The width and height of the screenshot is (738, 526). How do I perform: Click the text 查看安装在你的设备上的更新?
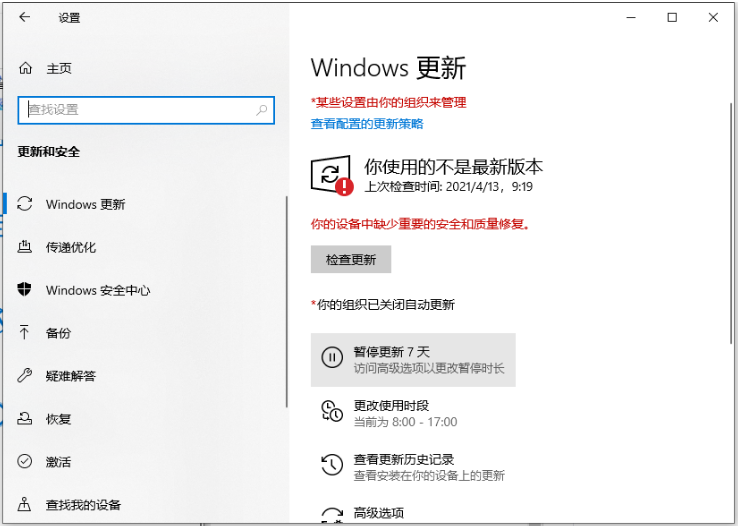click(x=429, y=476)
